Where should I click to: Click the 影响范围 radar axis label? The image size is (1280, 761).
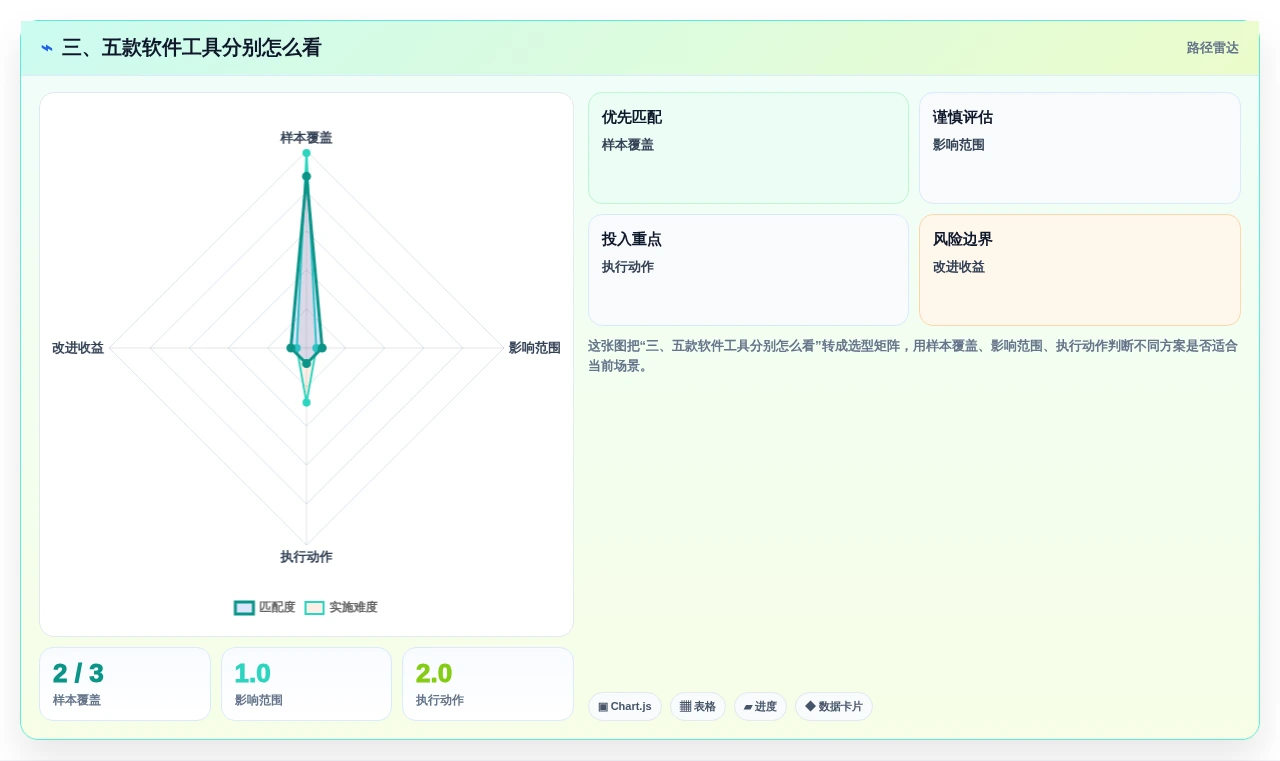click(534, 348)
